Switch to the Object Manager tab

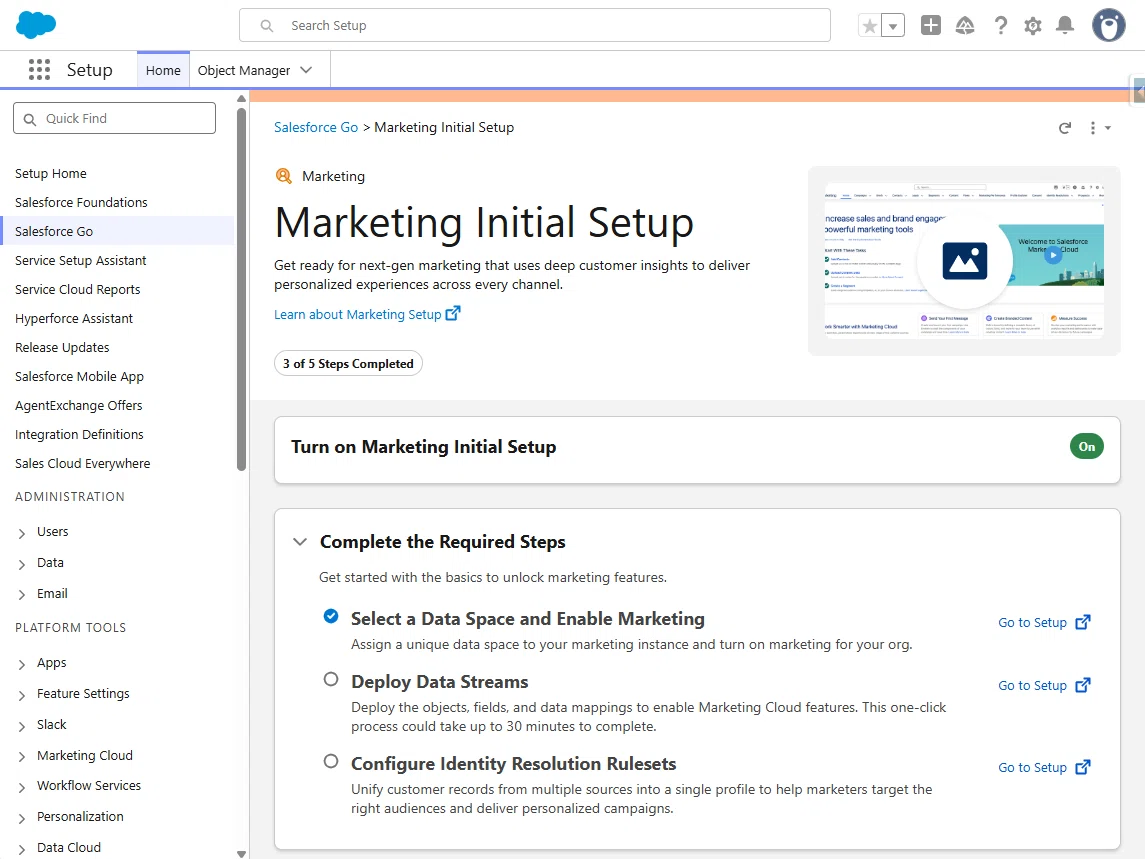(x=244, y=70)
